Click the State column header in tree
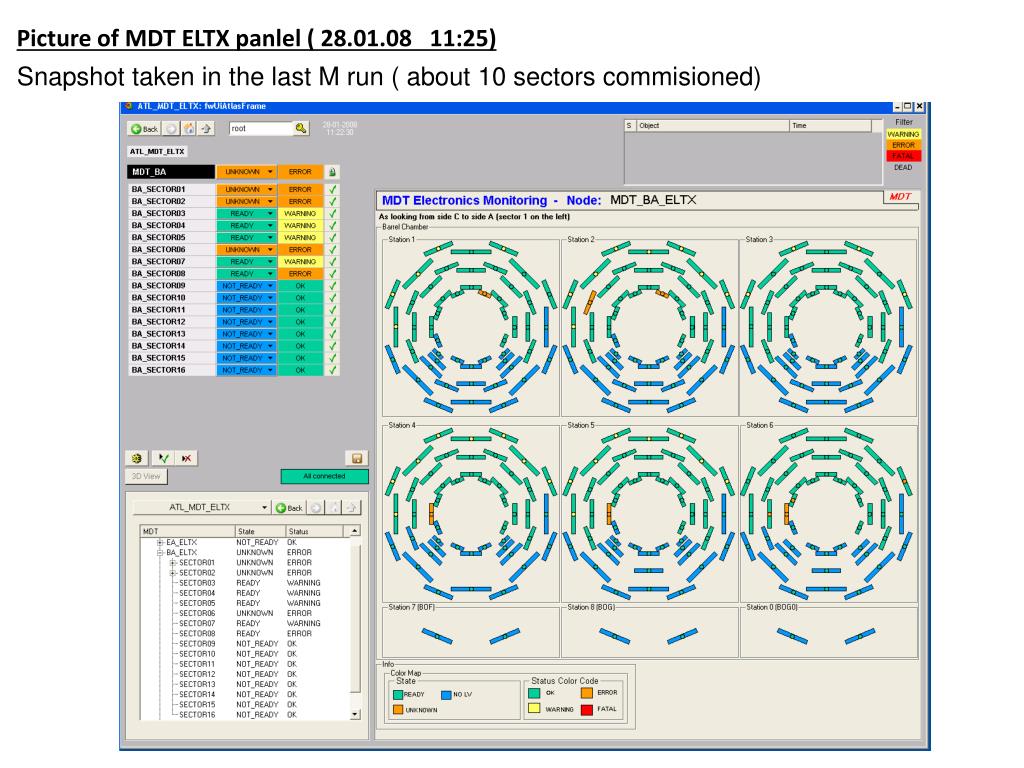 [x=261, y=532]
